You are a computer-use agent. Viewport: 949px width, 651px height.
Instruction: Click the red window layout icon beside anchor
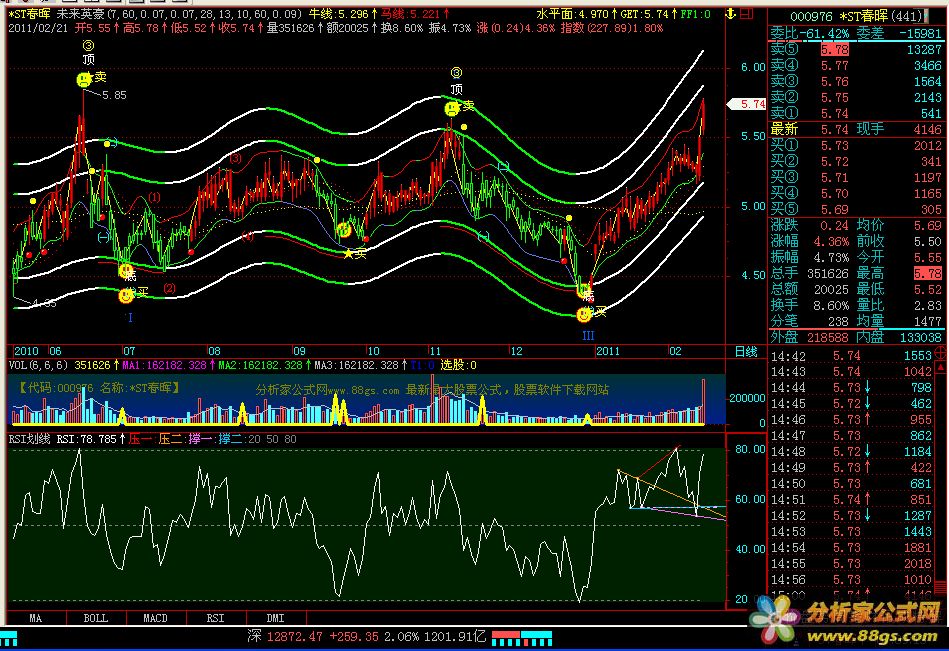click(747, 13)
